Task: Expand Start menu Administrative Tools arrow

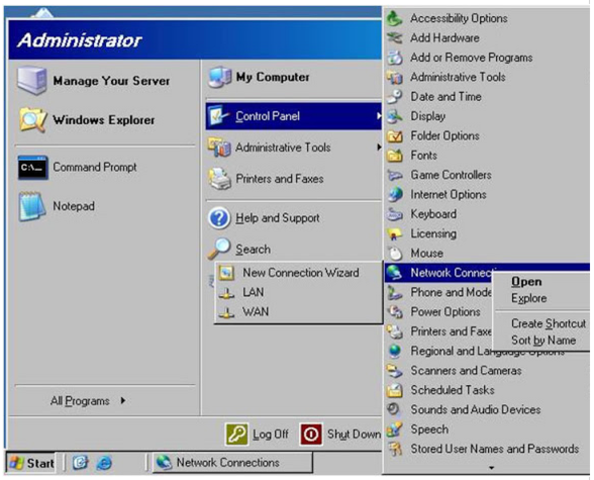Action: tap(378, 147)
